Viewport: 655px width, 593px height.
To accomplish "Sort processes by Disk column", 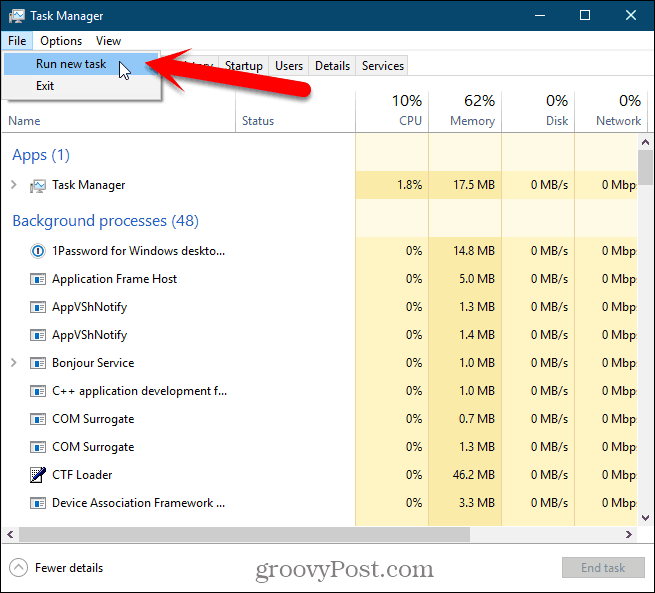I will 538,111.
